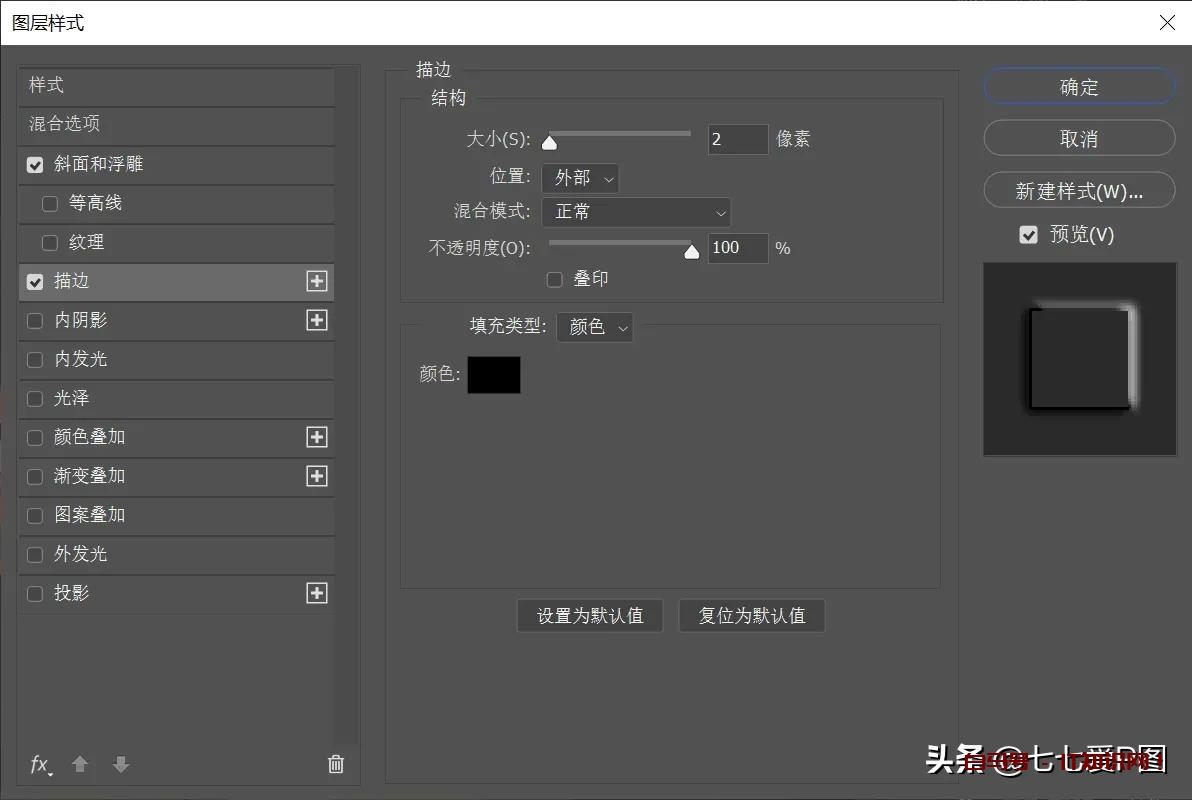The height and width of the screenshot is (800, 1192).
Task: Open the 位置 dropdown showing 外部
Action: click(x=580, y=178)
